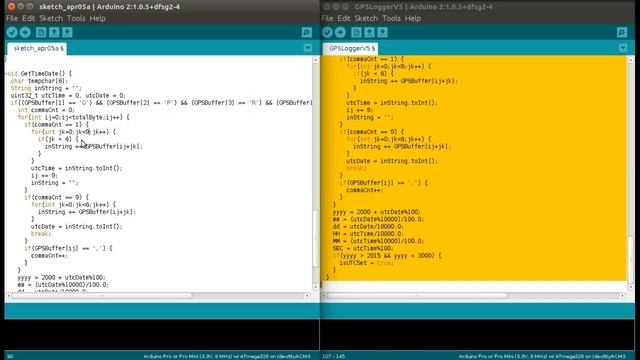640x360 pixels.
Task: Open File menu in sketch_apr05a window
Action: point(12,18)
